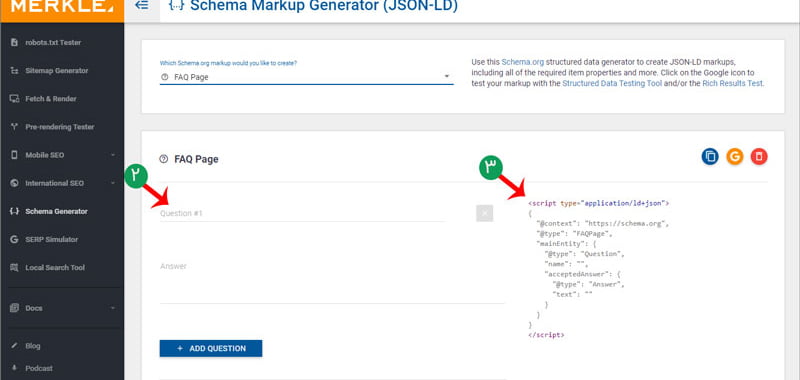Click the Podcast microphone icon
This screenshot has height=380, width=800.
(x=14, y=368)
